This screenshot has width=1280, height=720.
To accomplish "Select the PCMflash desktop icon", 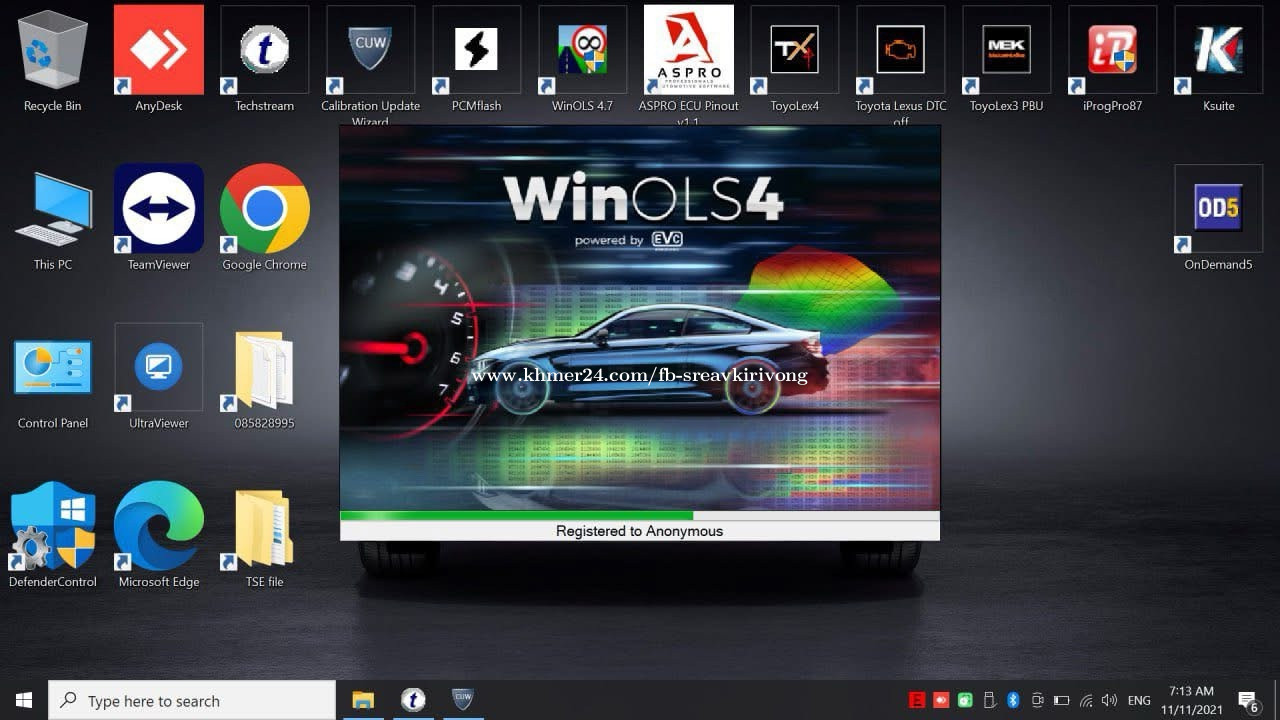I will pyautogui.click(x=477, y=61).
